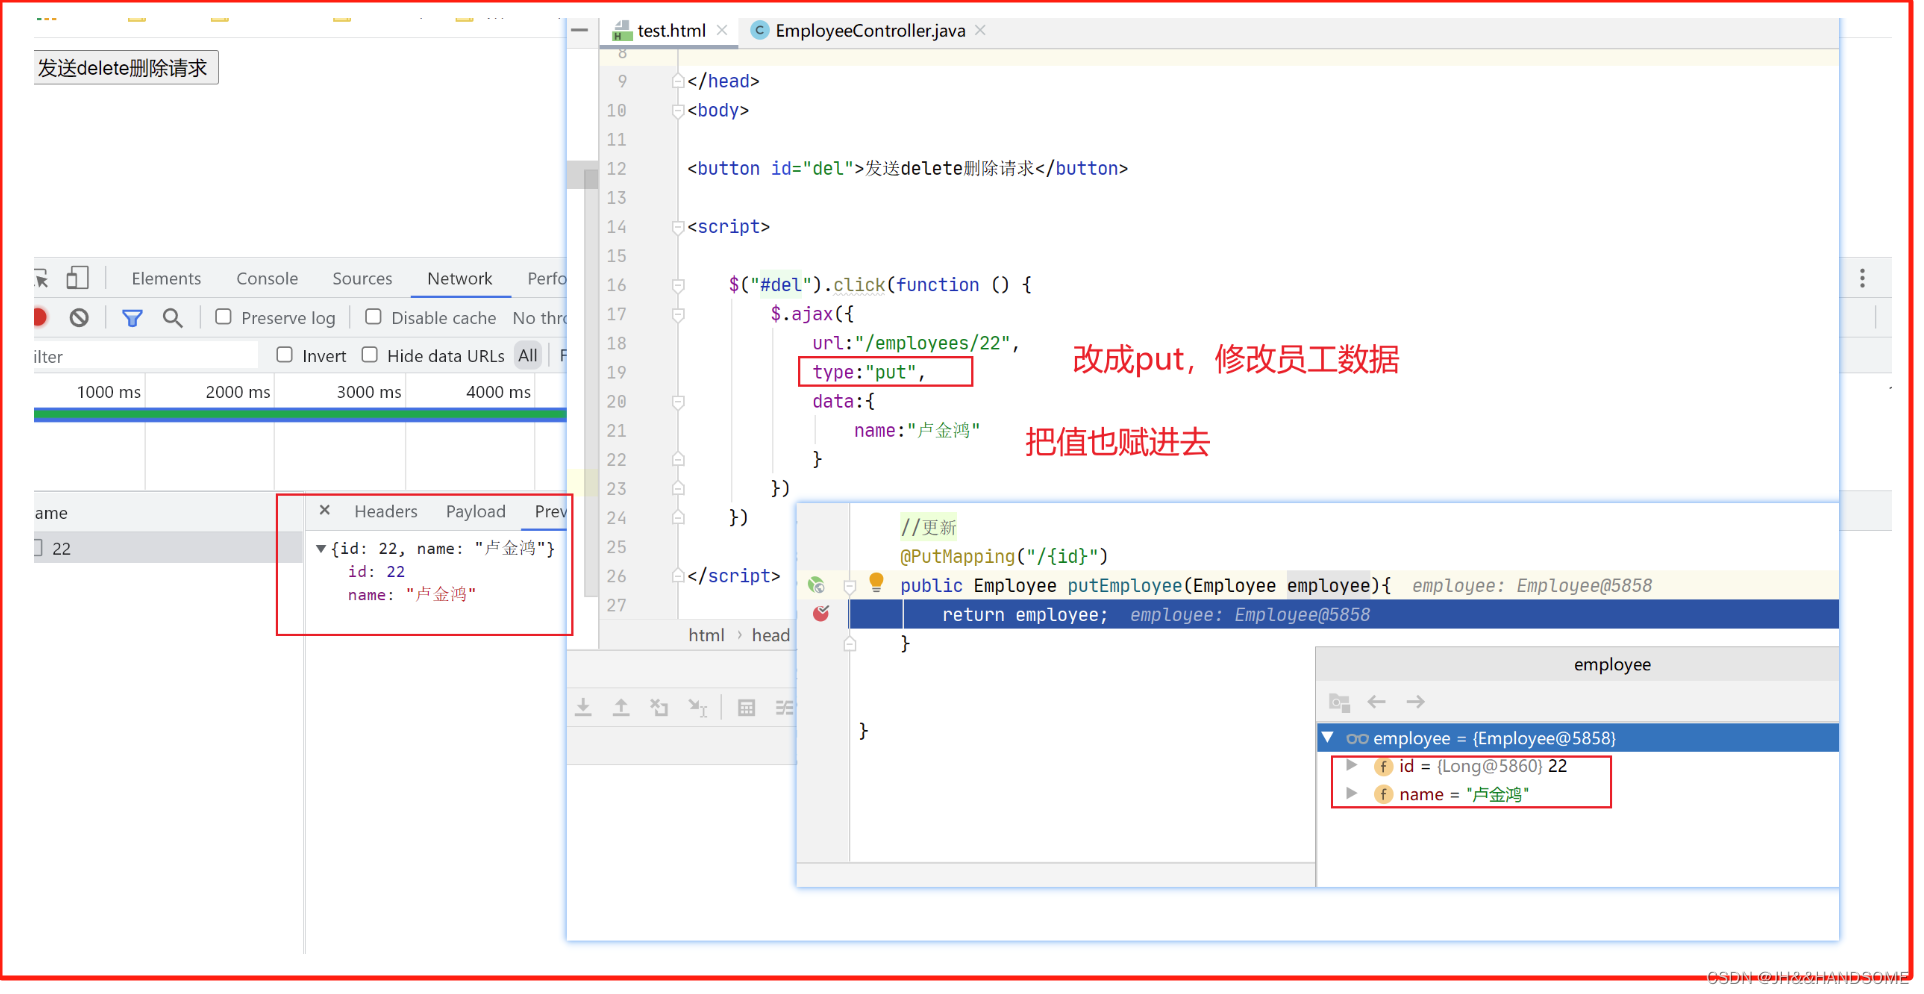Close the request detail pane via X
The height and width of the screenshot is (994, 1924).
(325, 511)
